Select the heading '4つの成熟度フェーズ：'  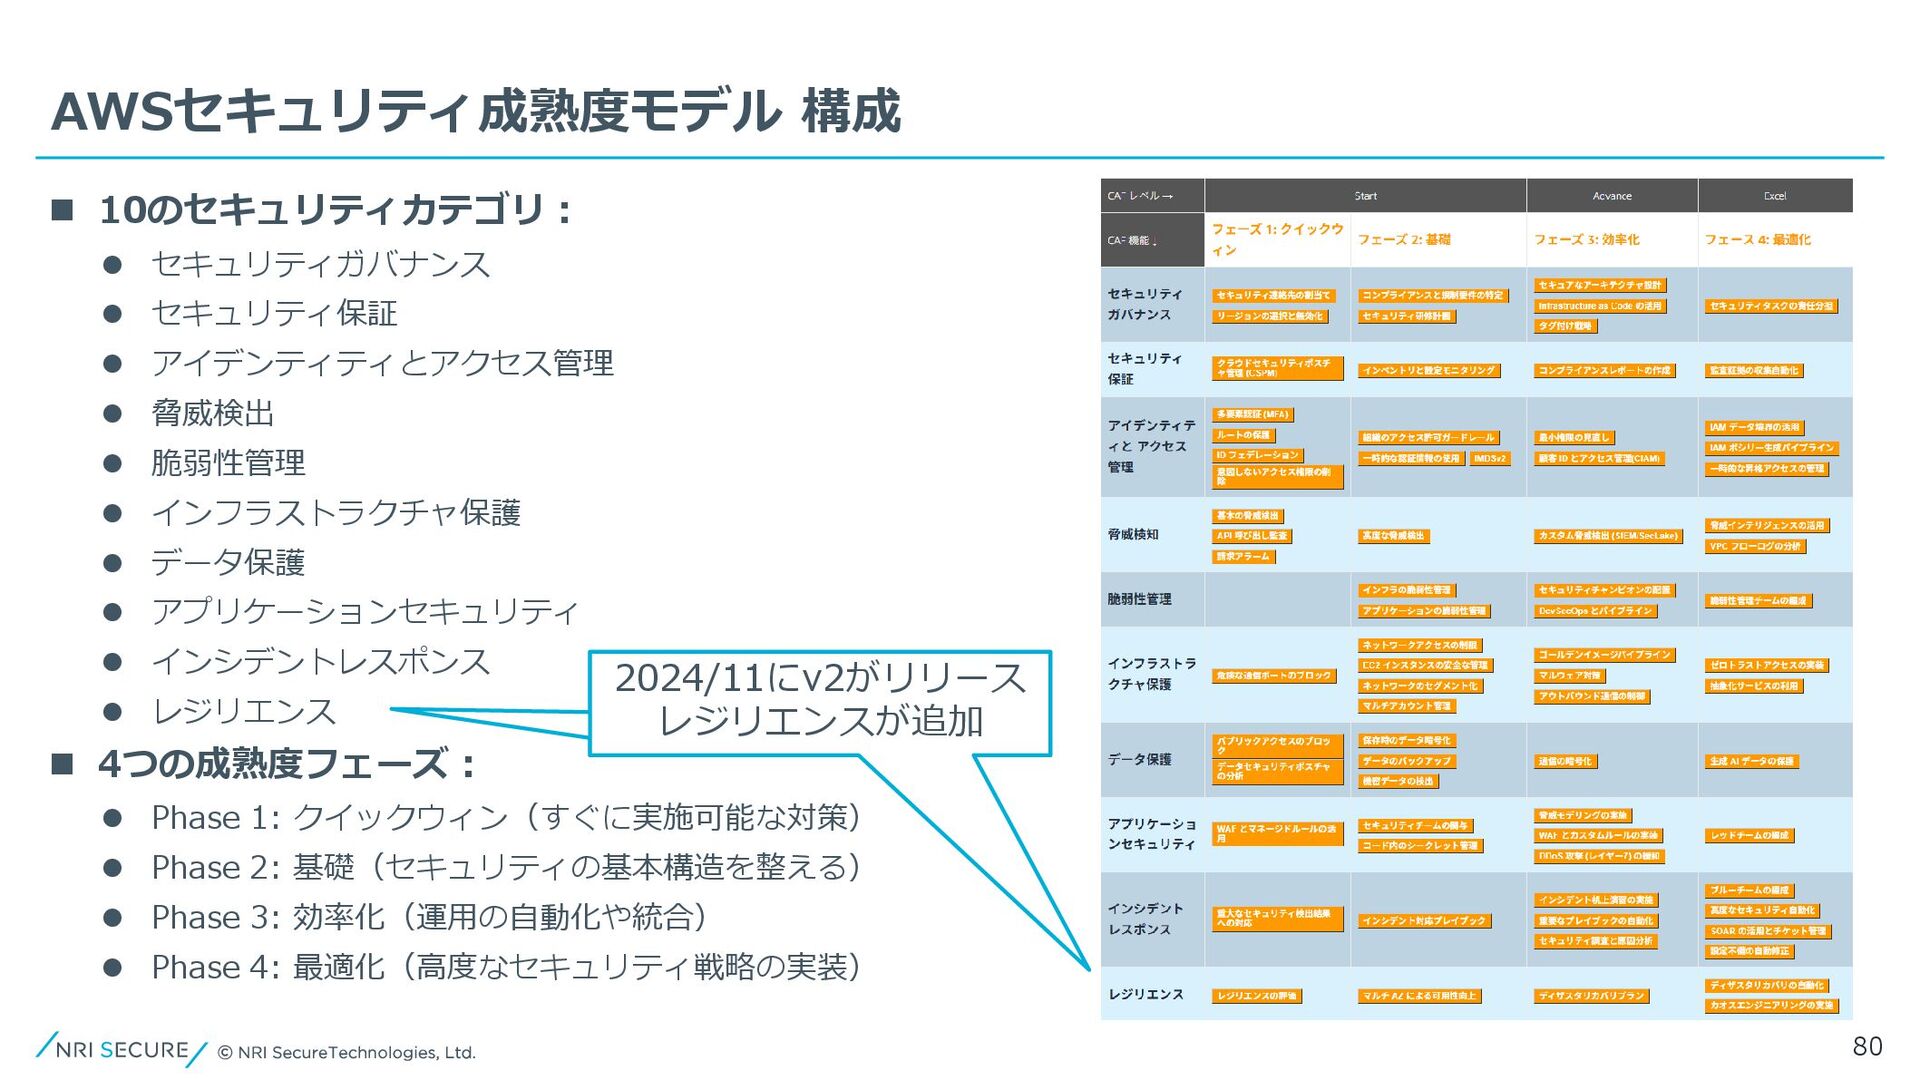[287, 764]
